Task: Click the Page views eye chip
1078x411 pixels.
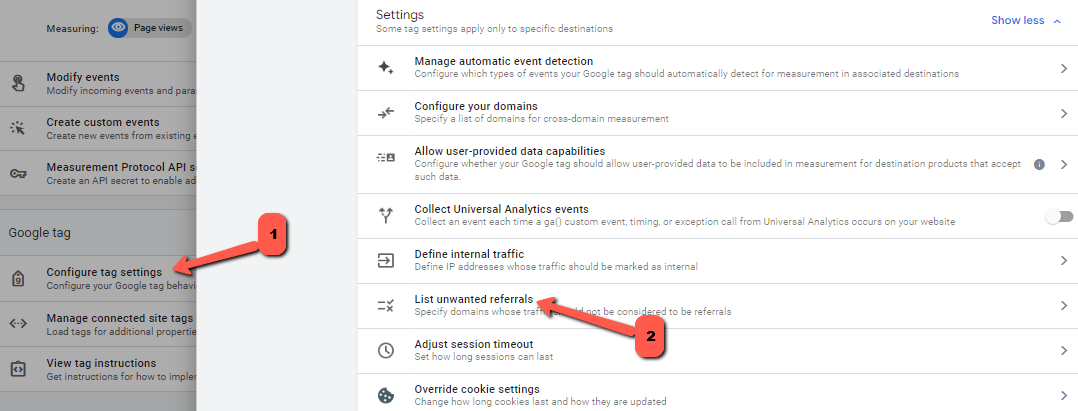Action: (x=149, y=28)
